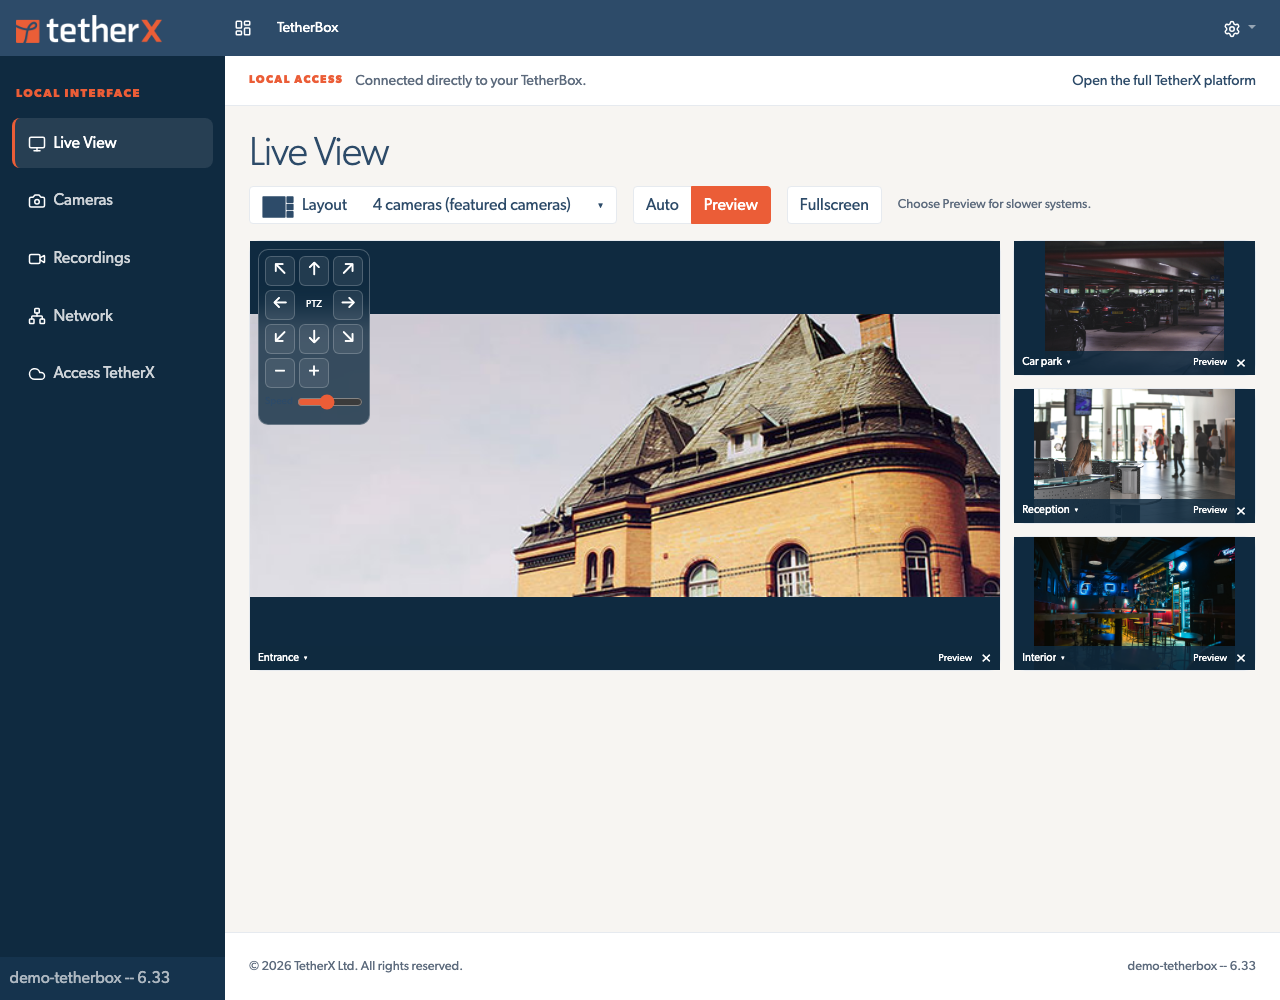Expand the Reception camera dropdown
Screen dimensions: 1280x1000
click(x=1050, y=510)
